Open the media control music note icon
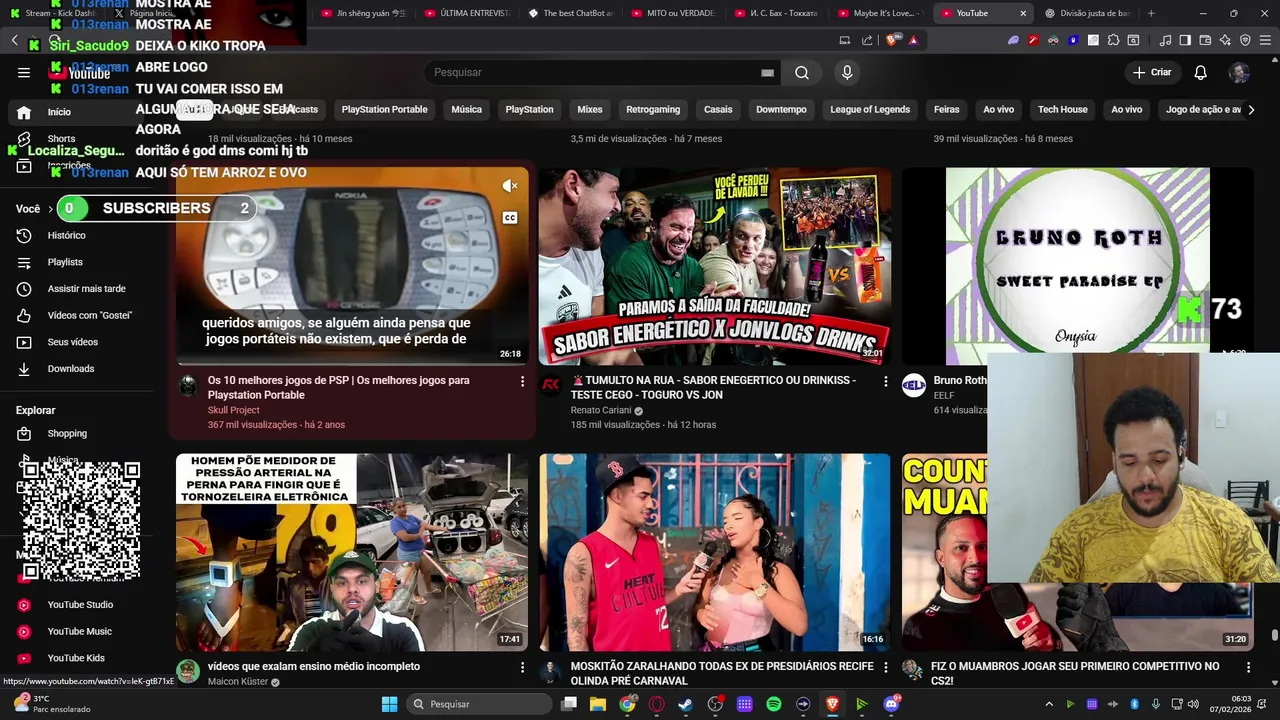 pos(1165,40)
